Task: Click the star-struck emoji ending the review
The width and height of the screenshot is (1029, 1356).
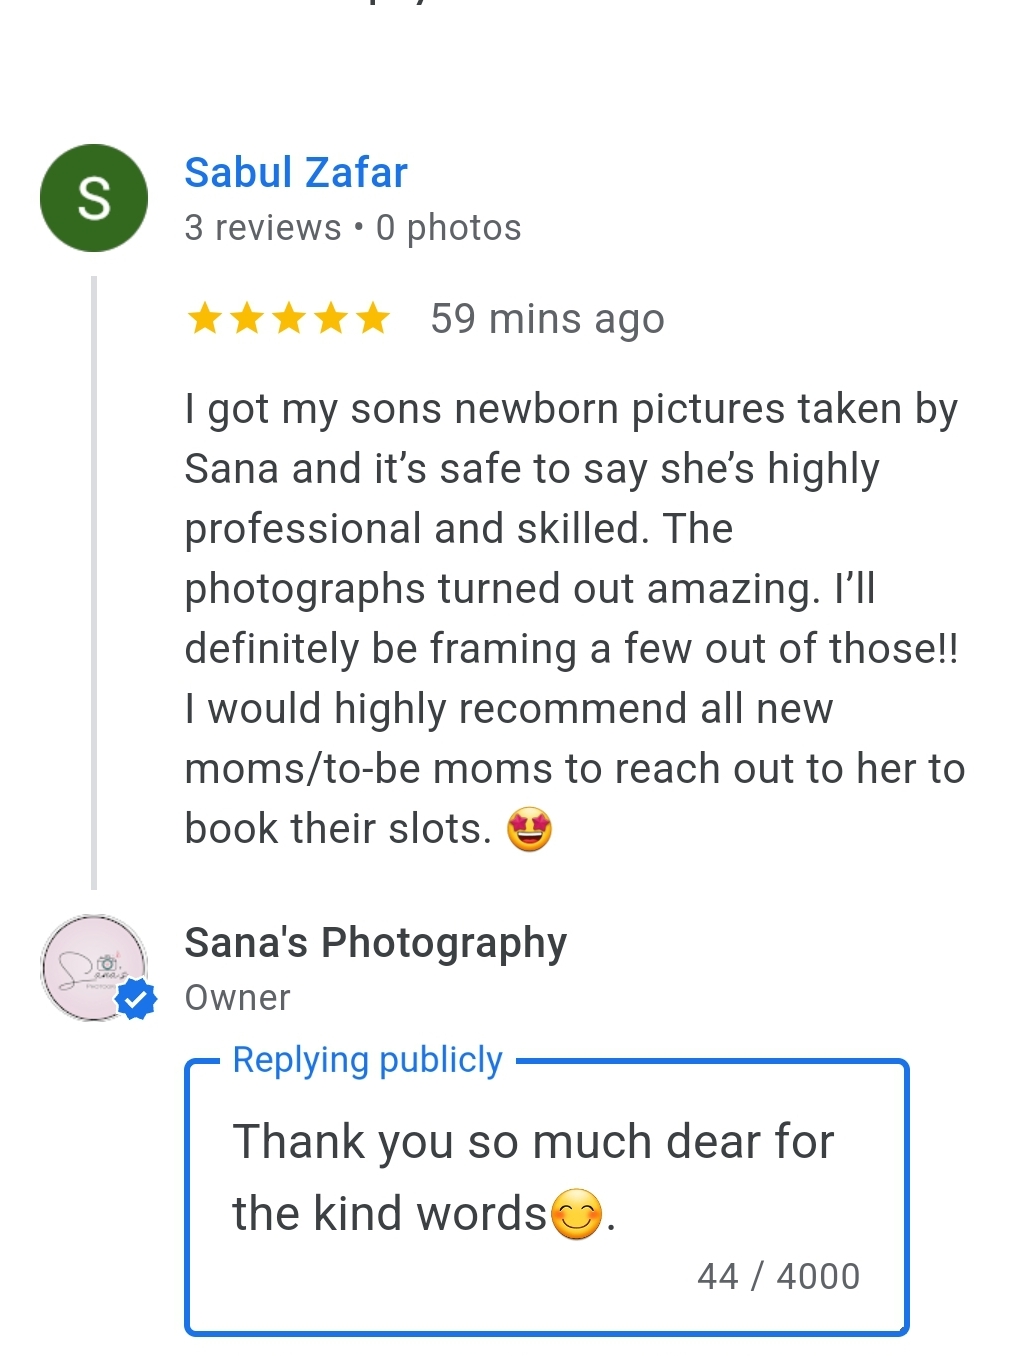Action: (x=529, y=830)
